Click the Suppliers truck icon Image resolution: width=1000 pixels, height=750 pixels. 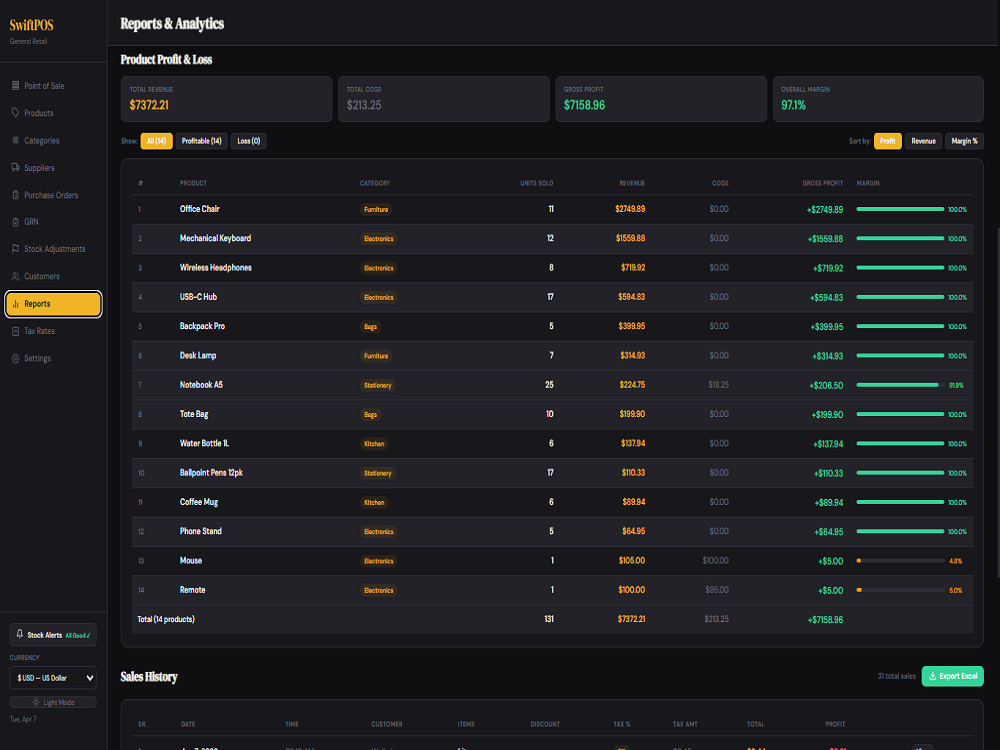pyautogui.click(x=15, y=168)
